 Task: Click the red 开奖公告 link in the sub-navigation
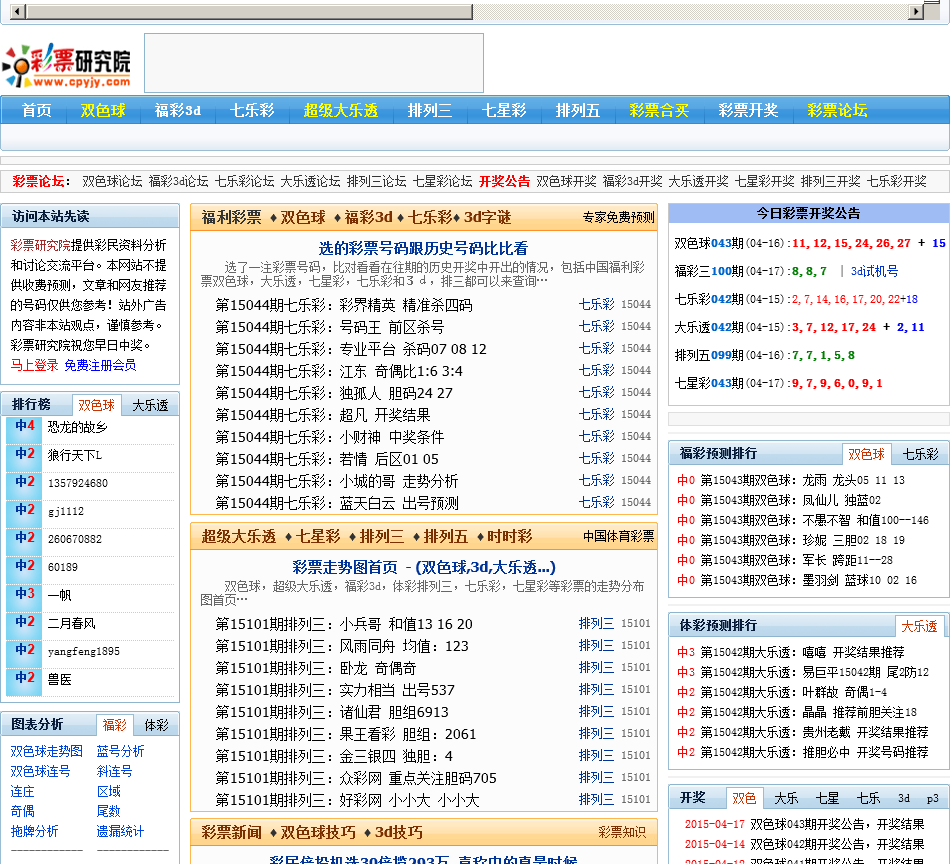(504, 181)
